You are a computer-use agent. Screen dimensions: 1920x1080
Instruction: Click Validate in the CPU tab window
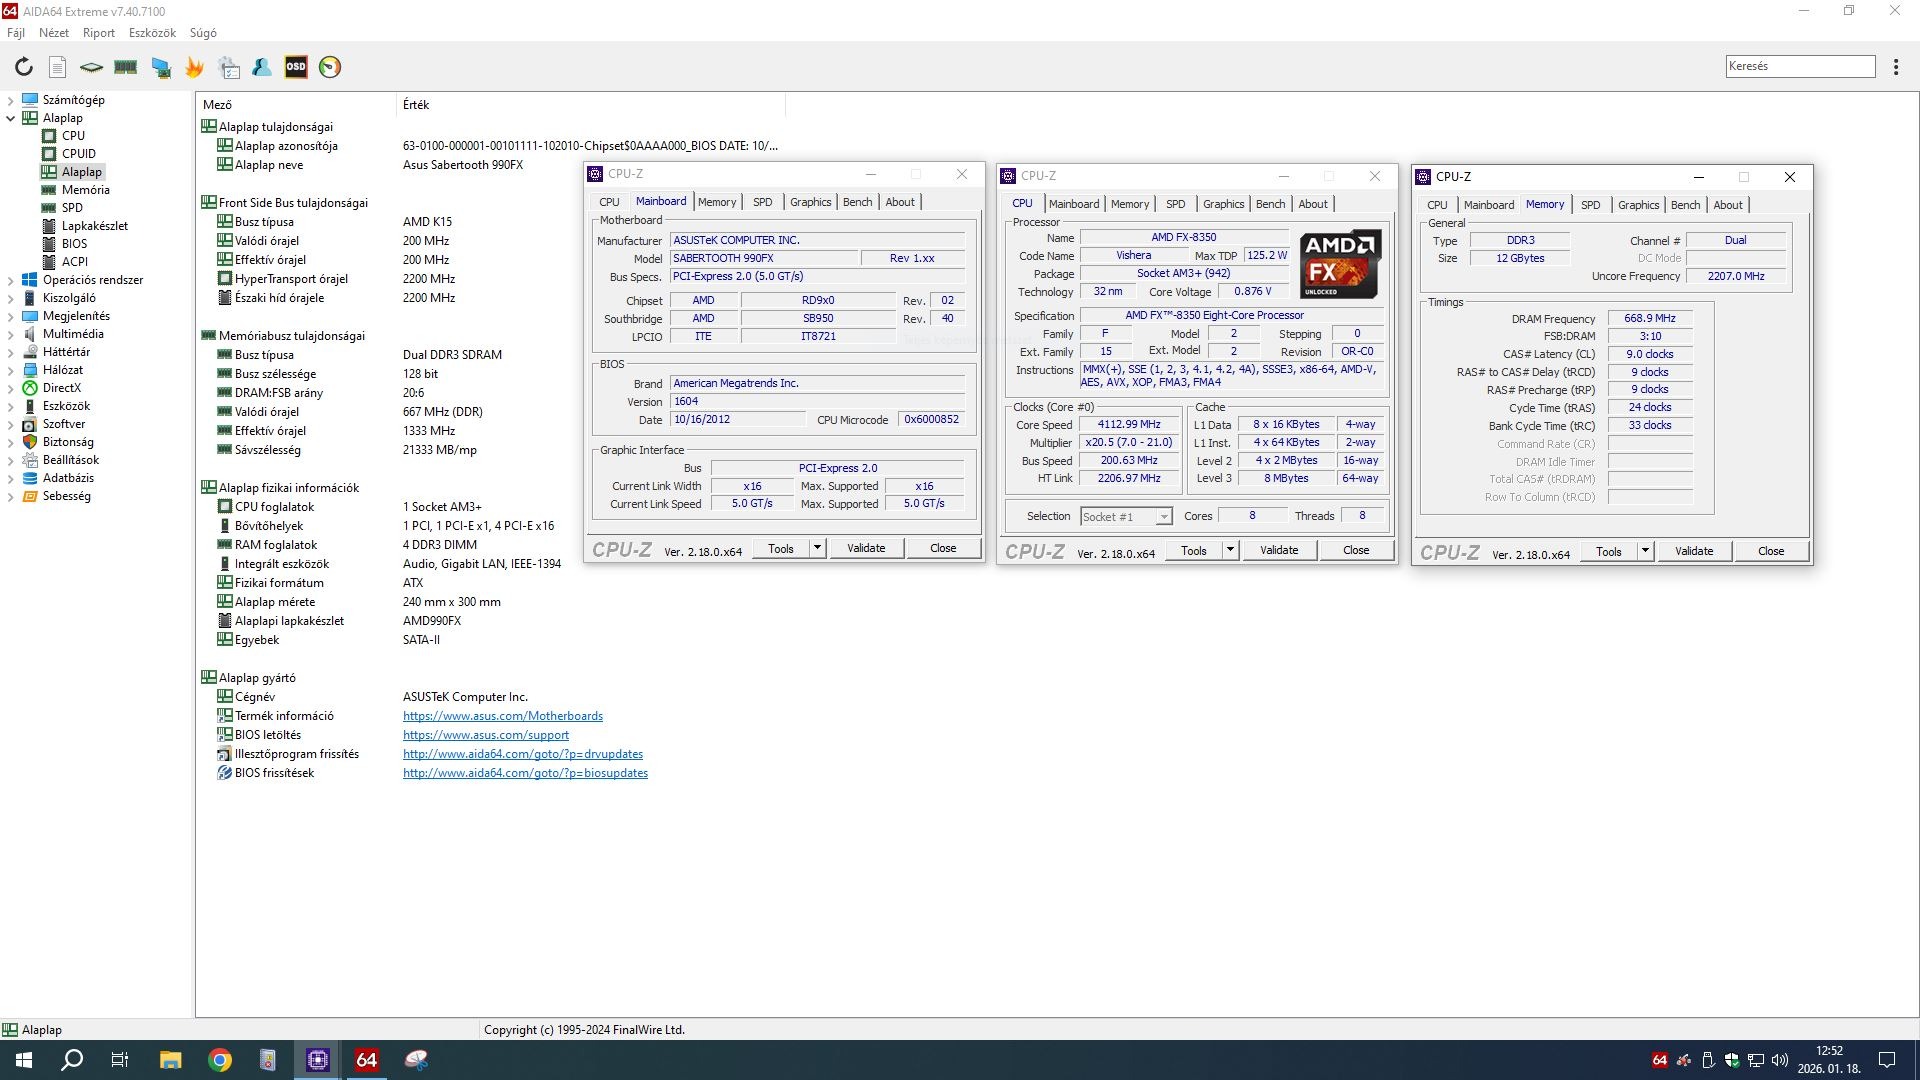pyautogui.click(x=1279, y=550)
